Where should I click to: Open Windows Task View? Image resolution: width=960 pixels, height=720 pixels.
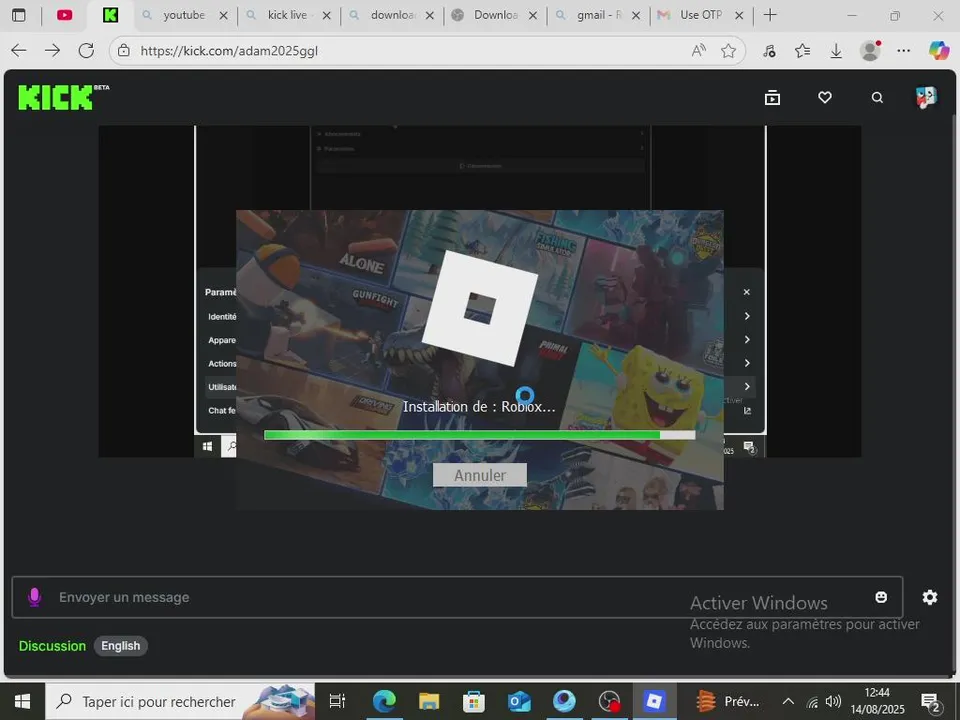click(x=337, y=702)
